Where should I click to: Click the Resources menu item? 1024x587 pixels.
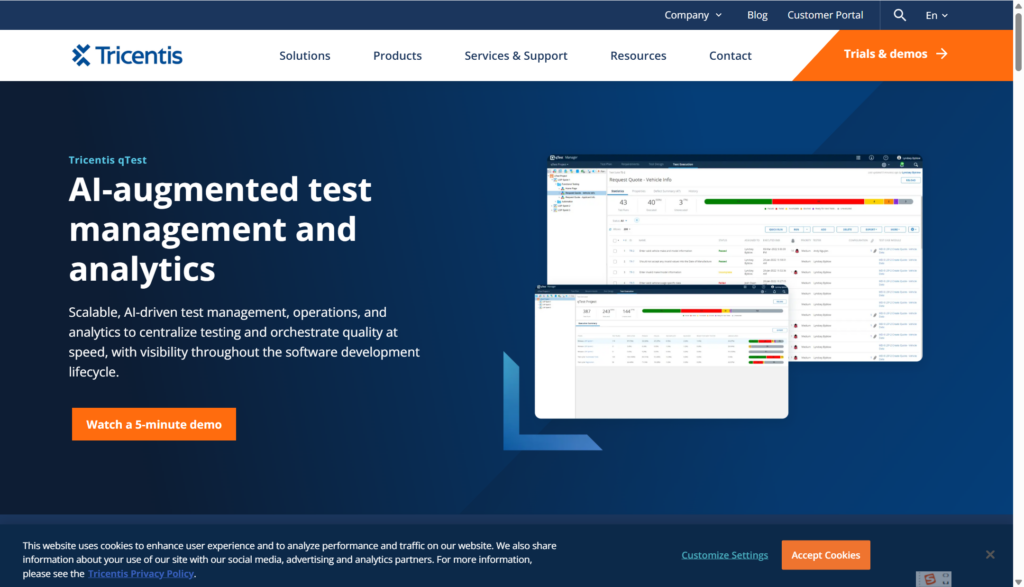(x=638, y=56)
